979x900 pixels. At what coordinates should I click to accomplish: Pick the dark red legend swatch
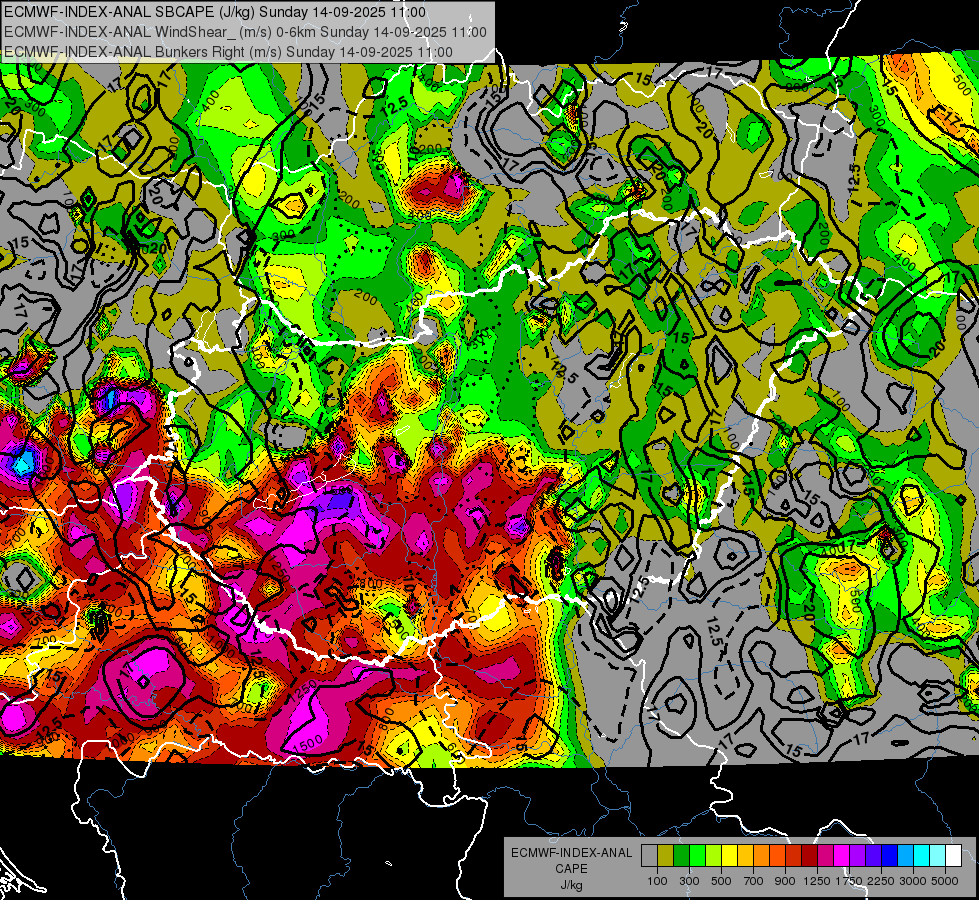(x=809, y=856)
